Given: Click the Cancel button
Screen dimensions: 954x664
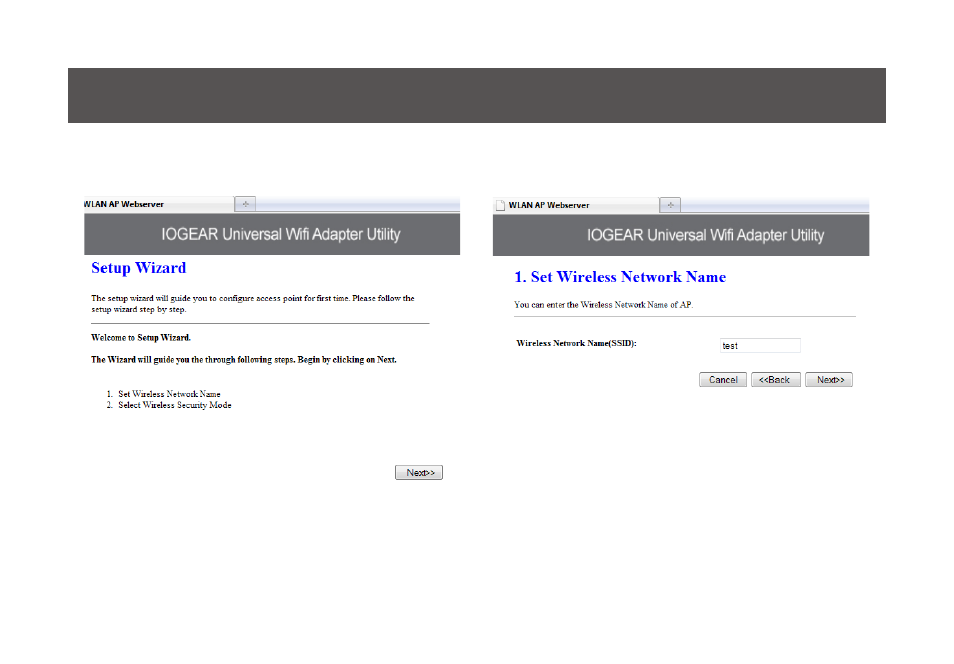Looking at the screenshot, I should (x=723, y=380).
